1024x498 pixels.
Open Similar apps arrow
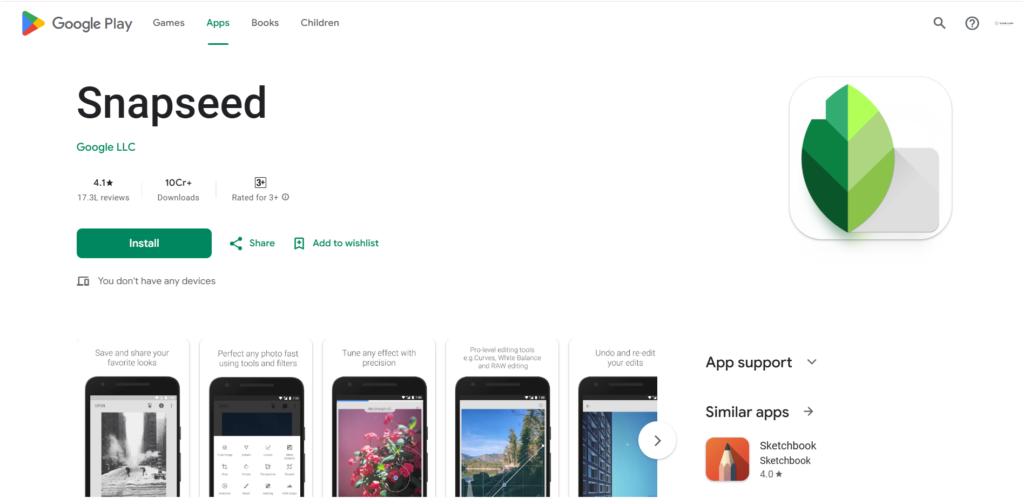point(808,412)
